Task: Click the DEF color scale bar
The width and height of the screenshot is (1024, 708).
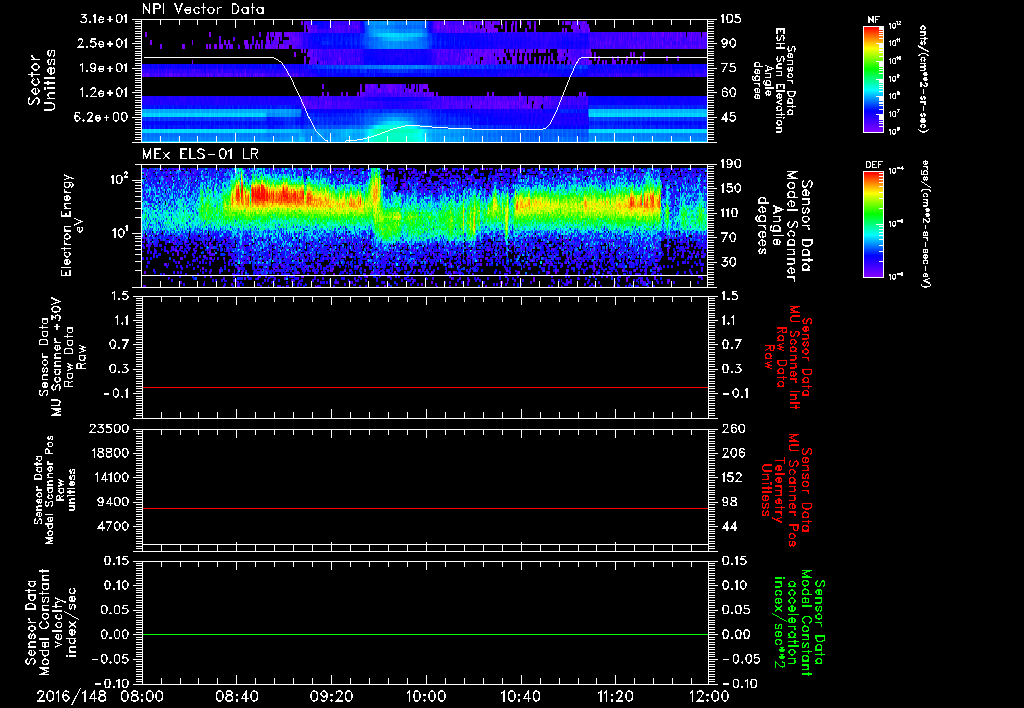Action: coord(875,222)
